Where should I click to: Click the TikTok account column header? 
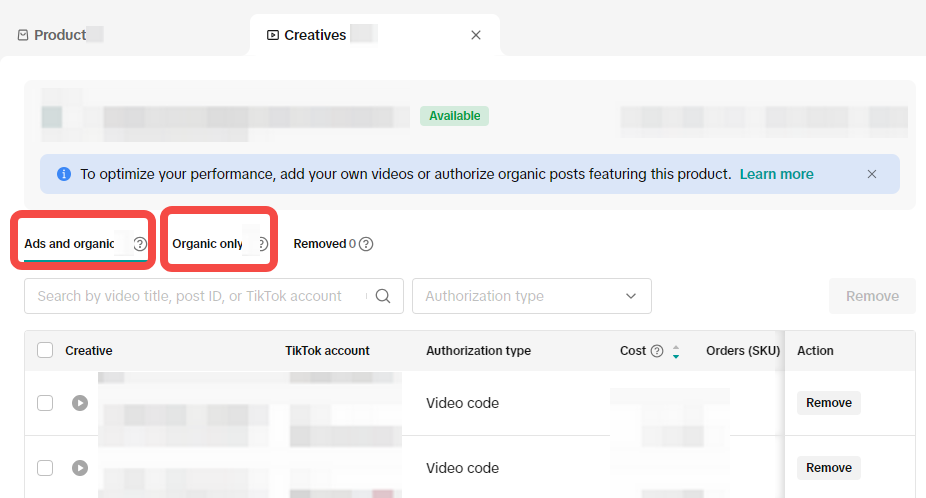[327, 350]
